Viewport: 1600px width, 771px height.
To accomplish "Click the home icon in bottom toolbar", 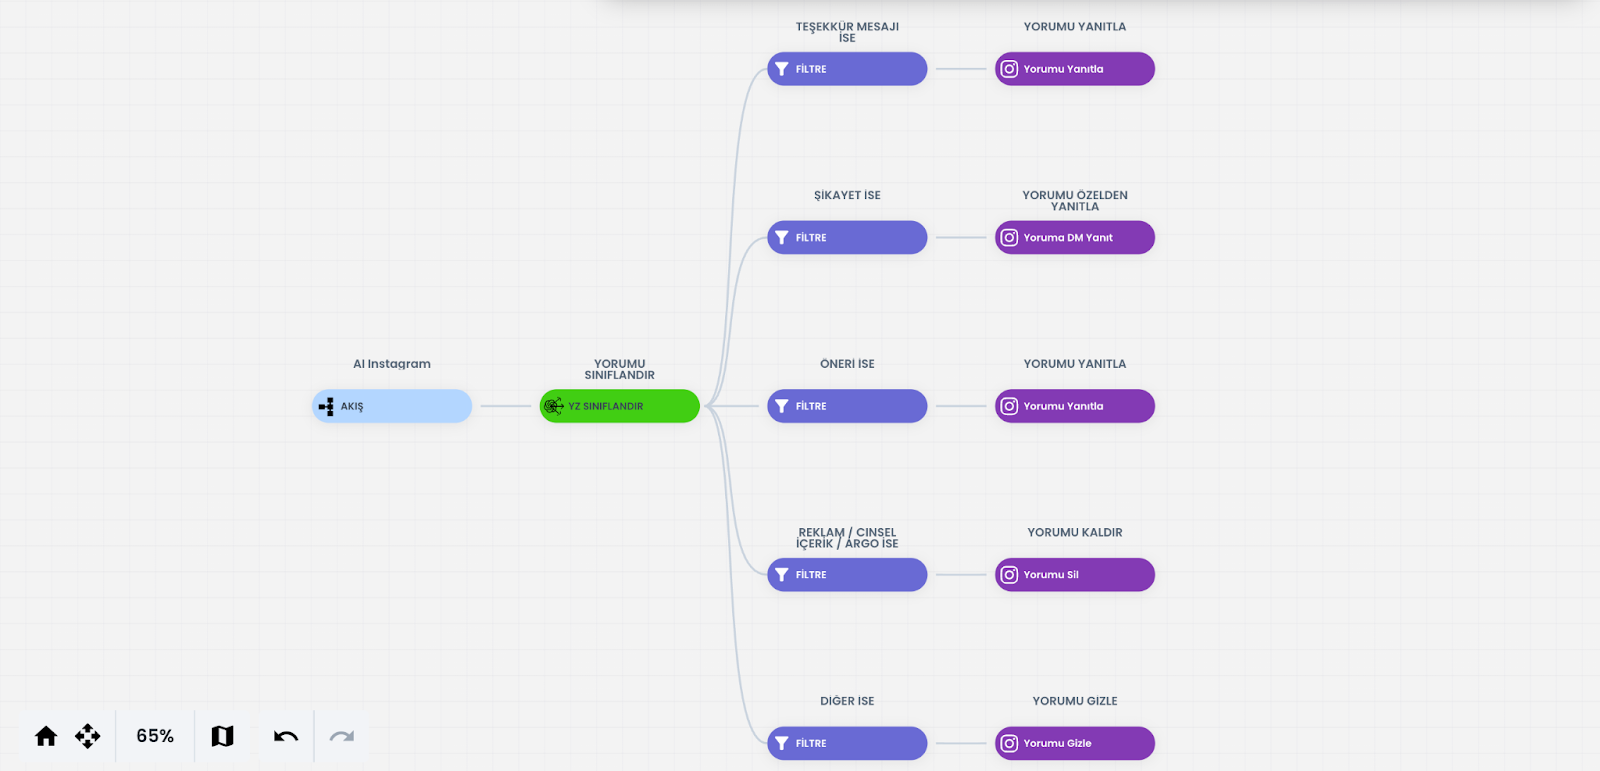I will pos(46,737).
